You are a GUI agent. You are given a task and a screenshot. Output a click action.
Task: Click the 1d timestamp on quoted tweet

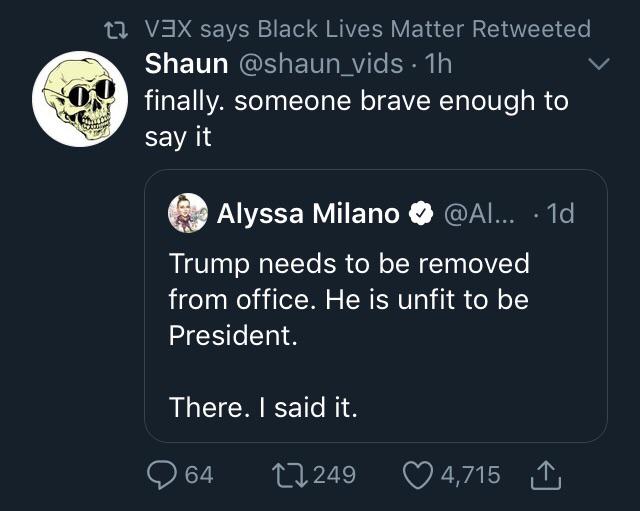(x=560, y=213)
